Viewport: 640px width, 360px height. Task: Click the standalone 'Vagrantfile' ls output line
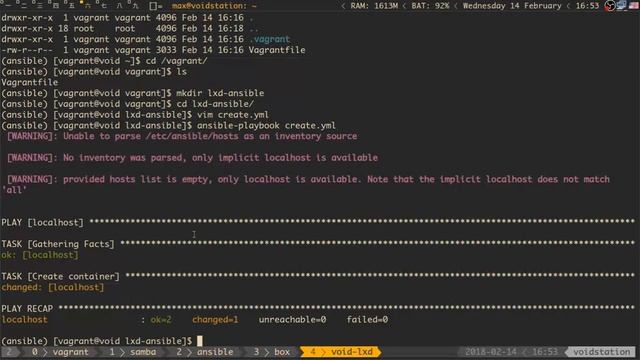[x=29, y=82]
